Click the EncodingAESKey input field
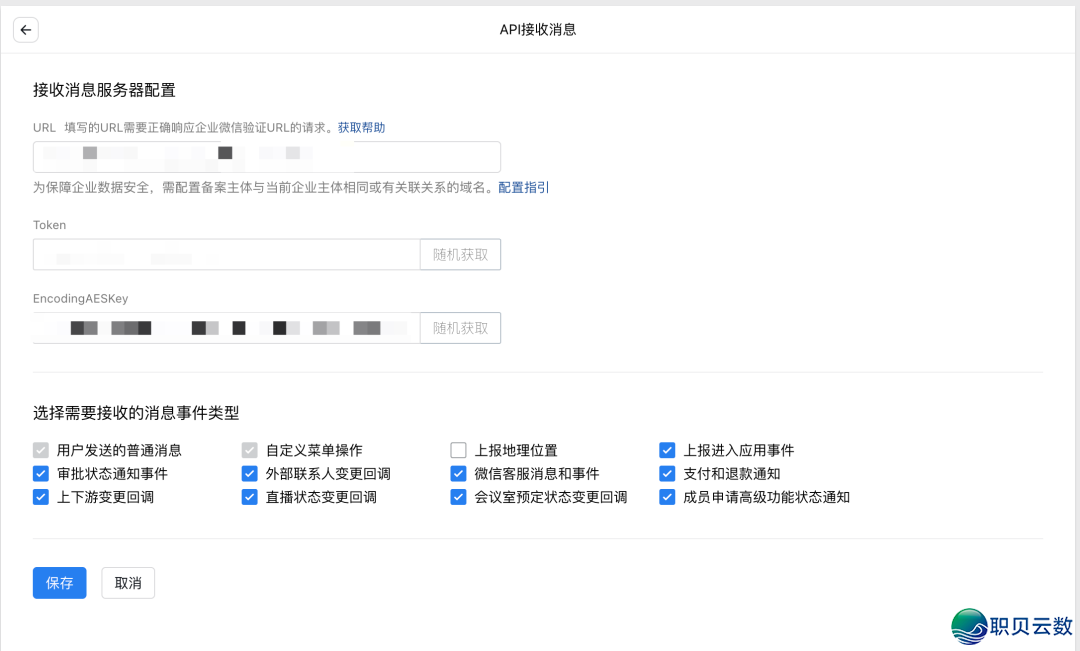1080x651 pixels. (x=226, y=328)
